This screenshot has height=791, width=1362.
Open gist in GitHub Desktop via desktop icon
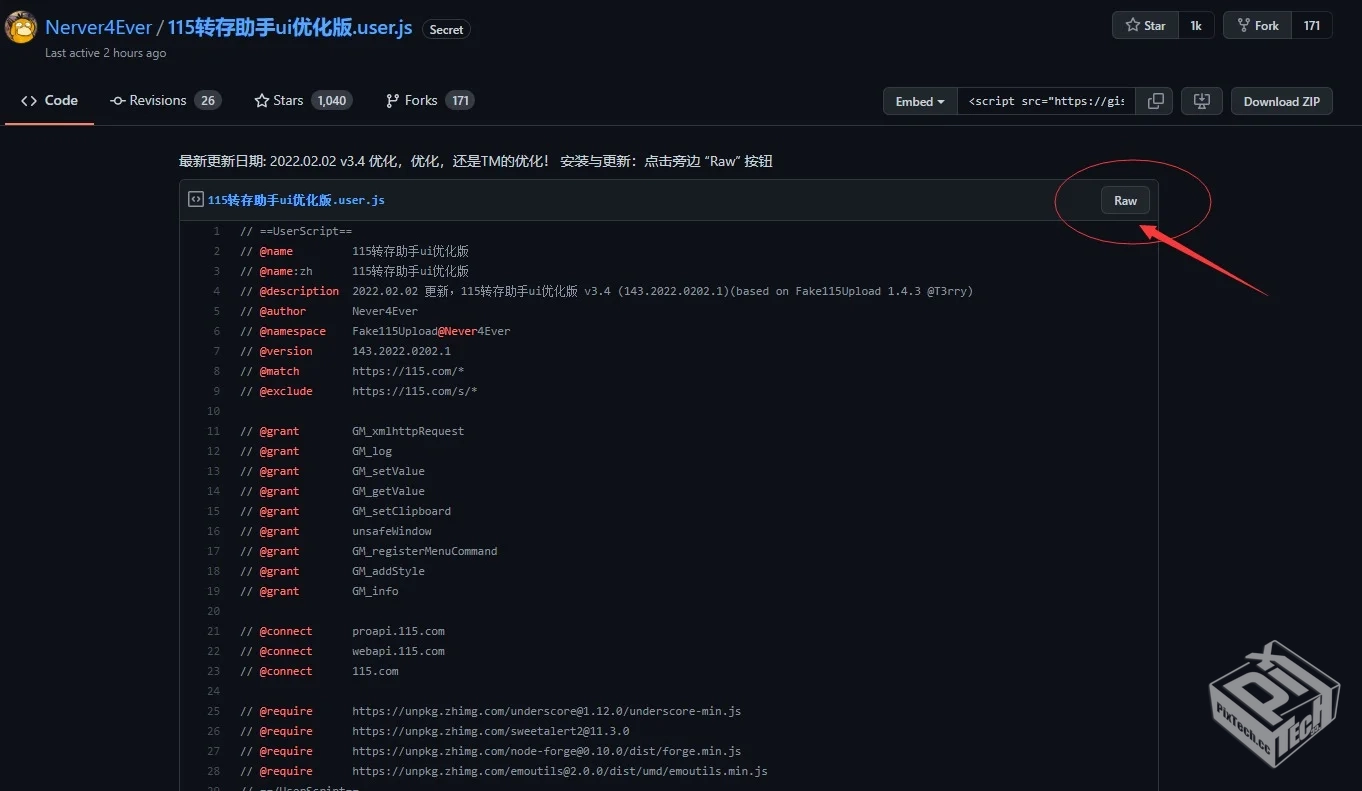pyautogui.click(x=1201, y=100)
